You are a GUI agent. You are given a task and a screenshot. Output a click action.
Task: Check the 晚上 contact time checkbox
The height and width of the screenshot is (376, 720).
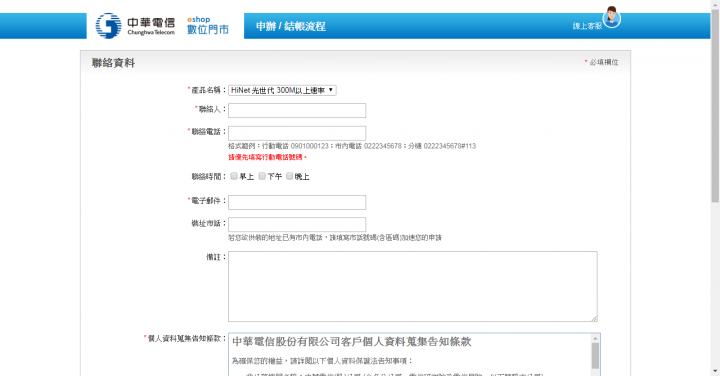coord(289,176)
